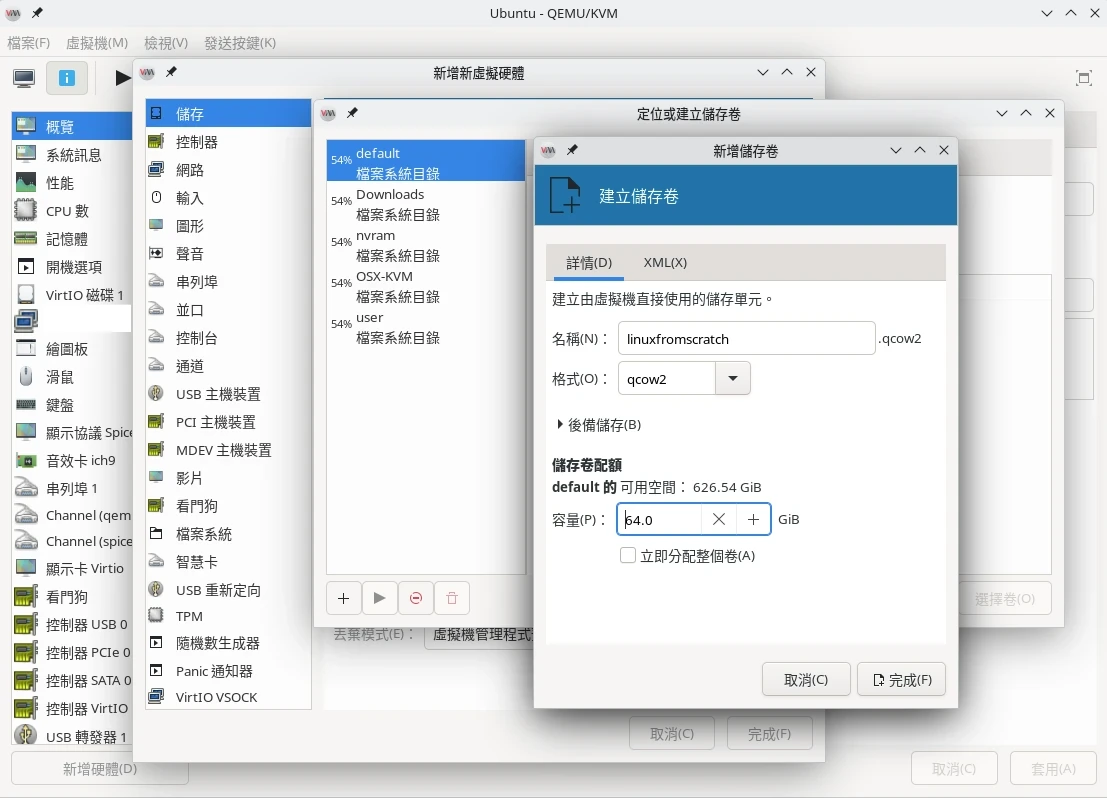This screenshot has height=798, width=1107.
Task: Open the 格式 qcow2 dropdown
Action: 732,379
